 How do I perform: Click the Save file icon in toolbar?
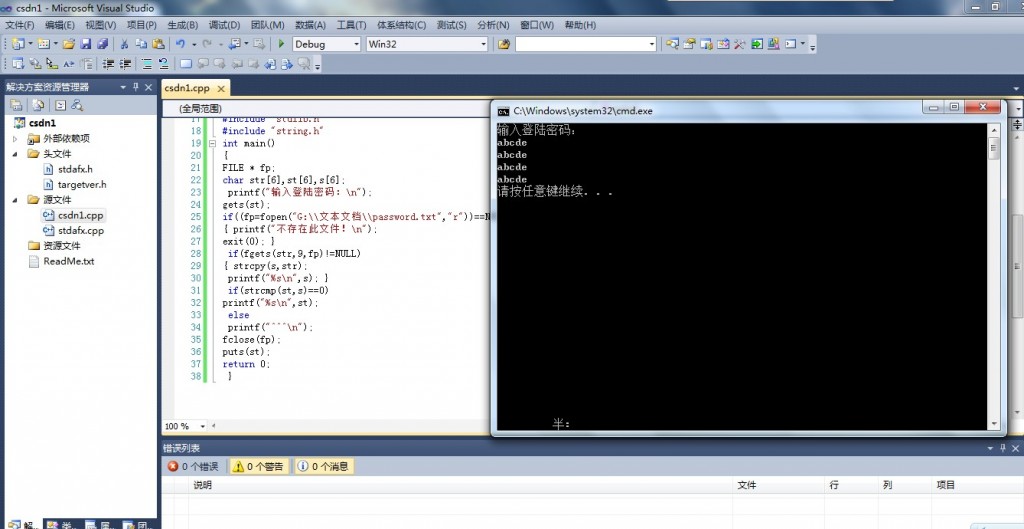tap(86, 44)
